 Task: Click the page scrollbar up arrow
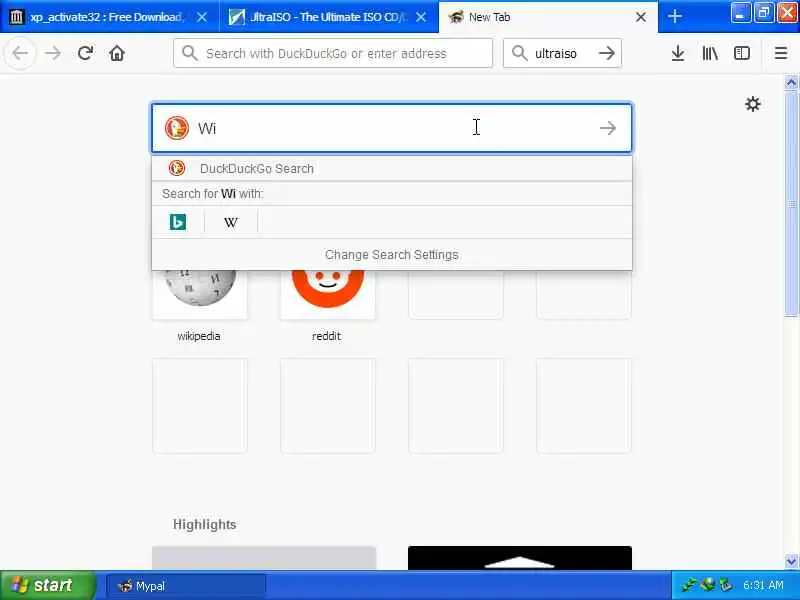pyautogui.click(x=791, y=83)
